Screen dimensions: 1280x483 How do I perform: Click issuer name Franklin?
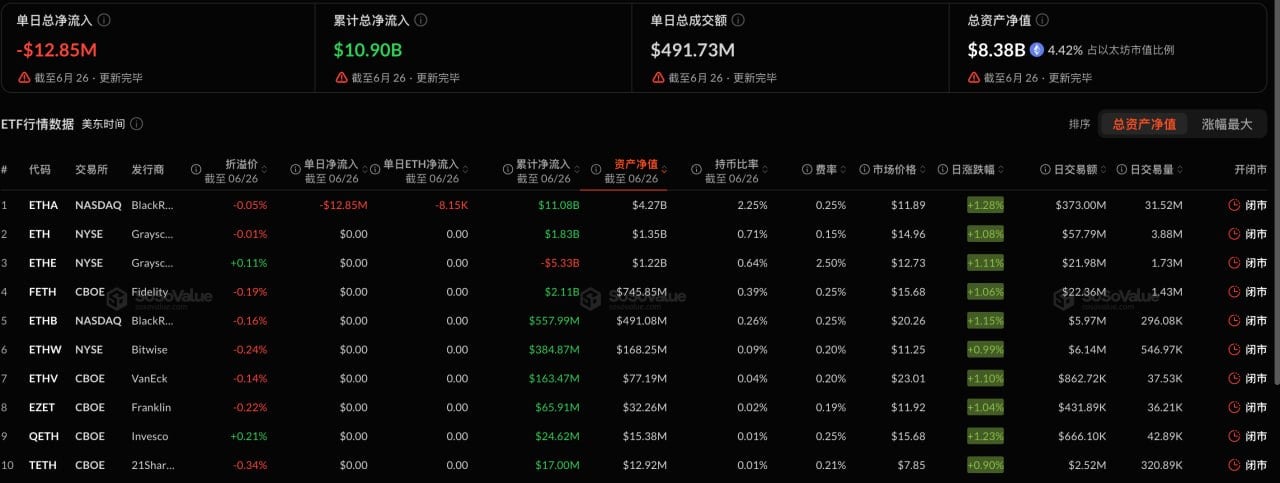click(x=151, y=407)
